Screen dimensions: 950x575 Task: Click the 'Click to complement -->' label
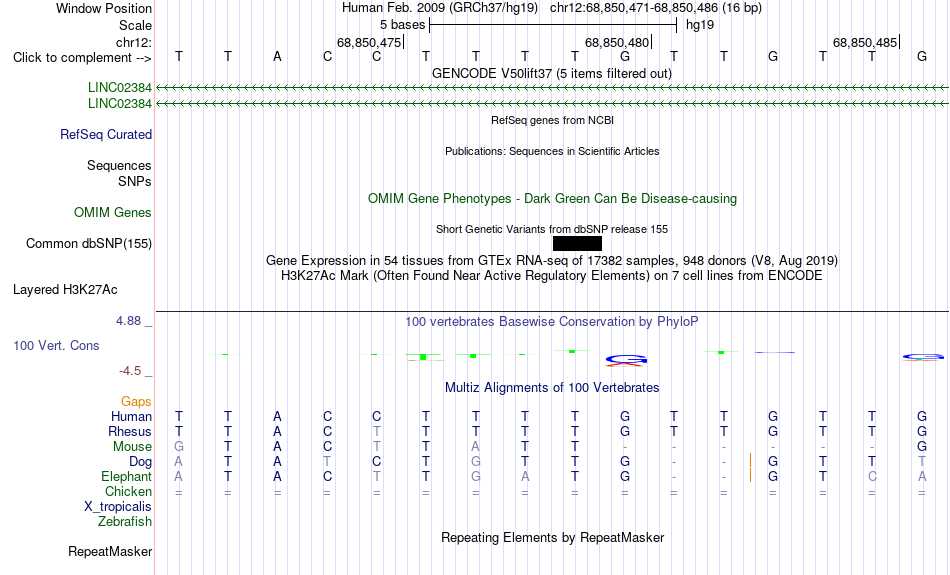82,58
